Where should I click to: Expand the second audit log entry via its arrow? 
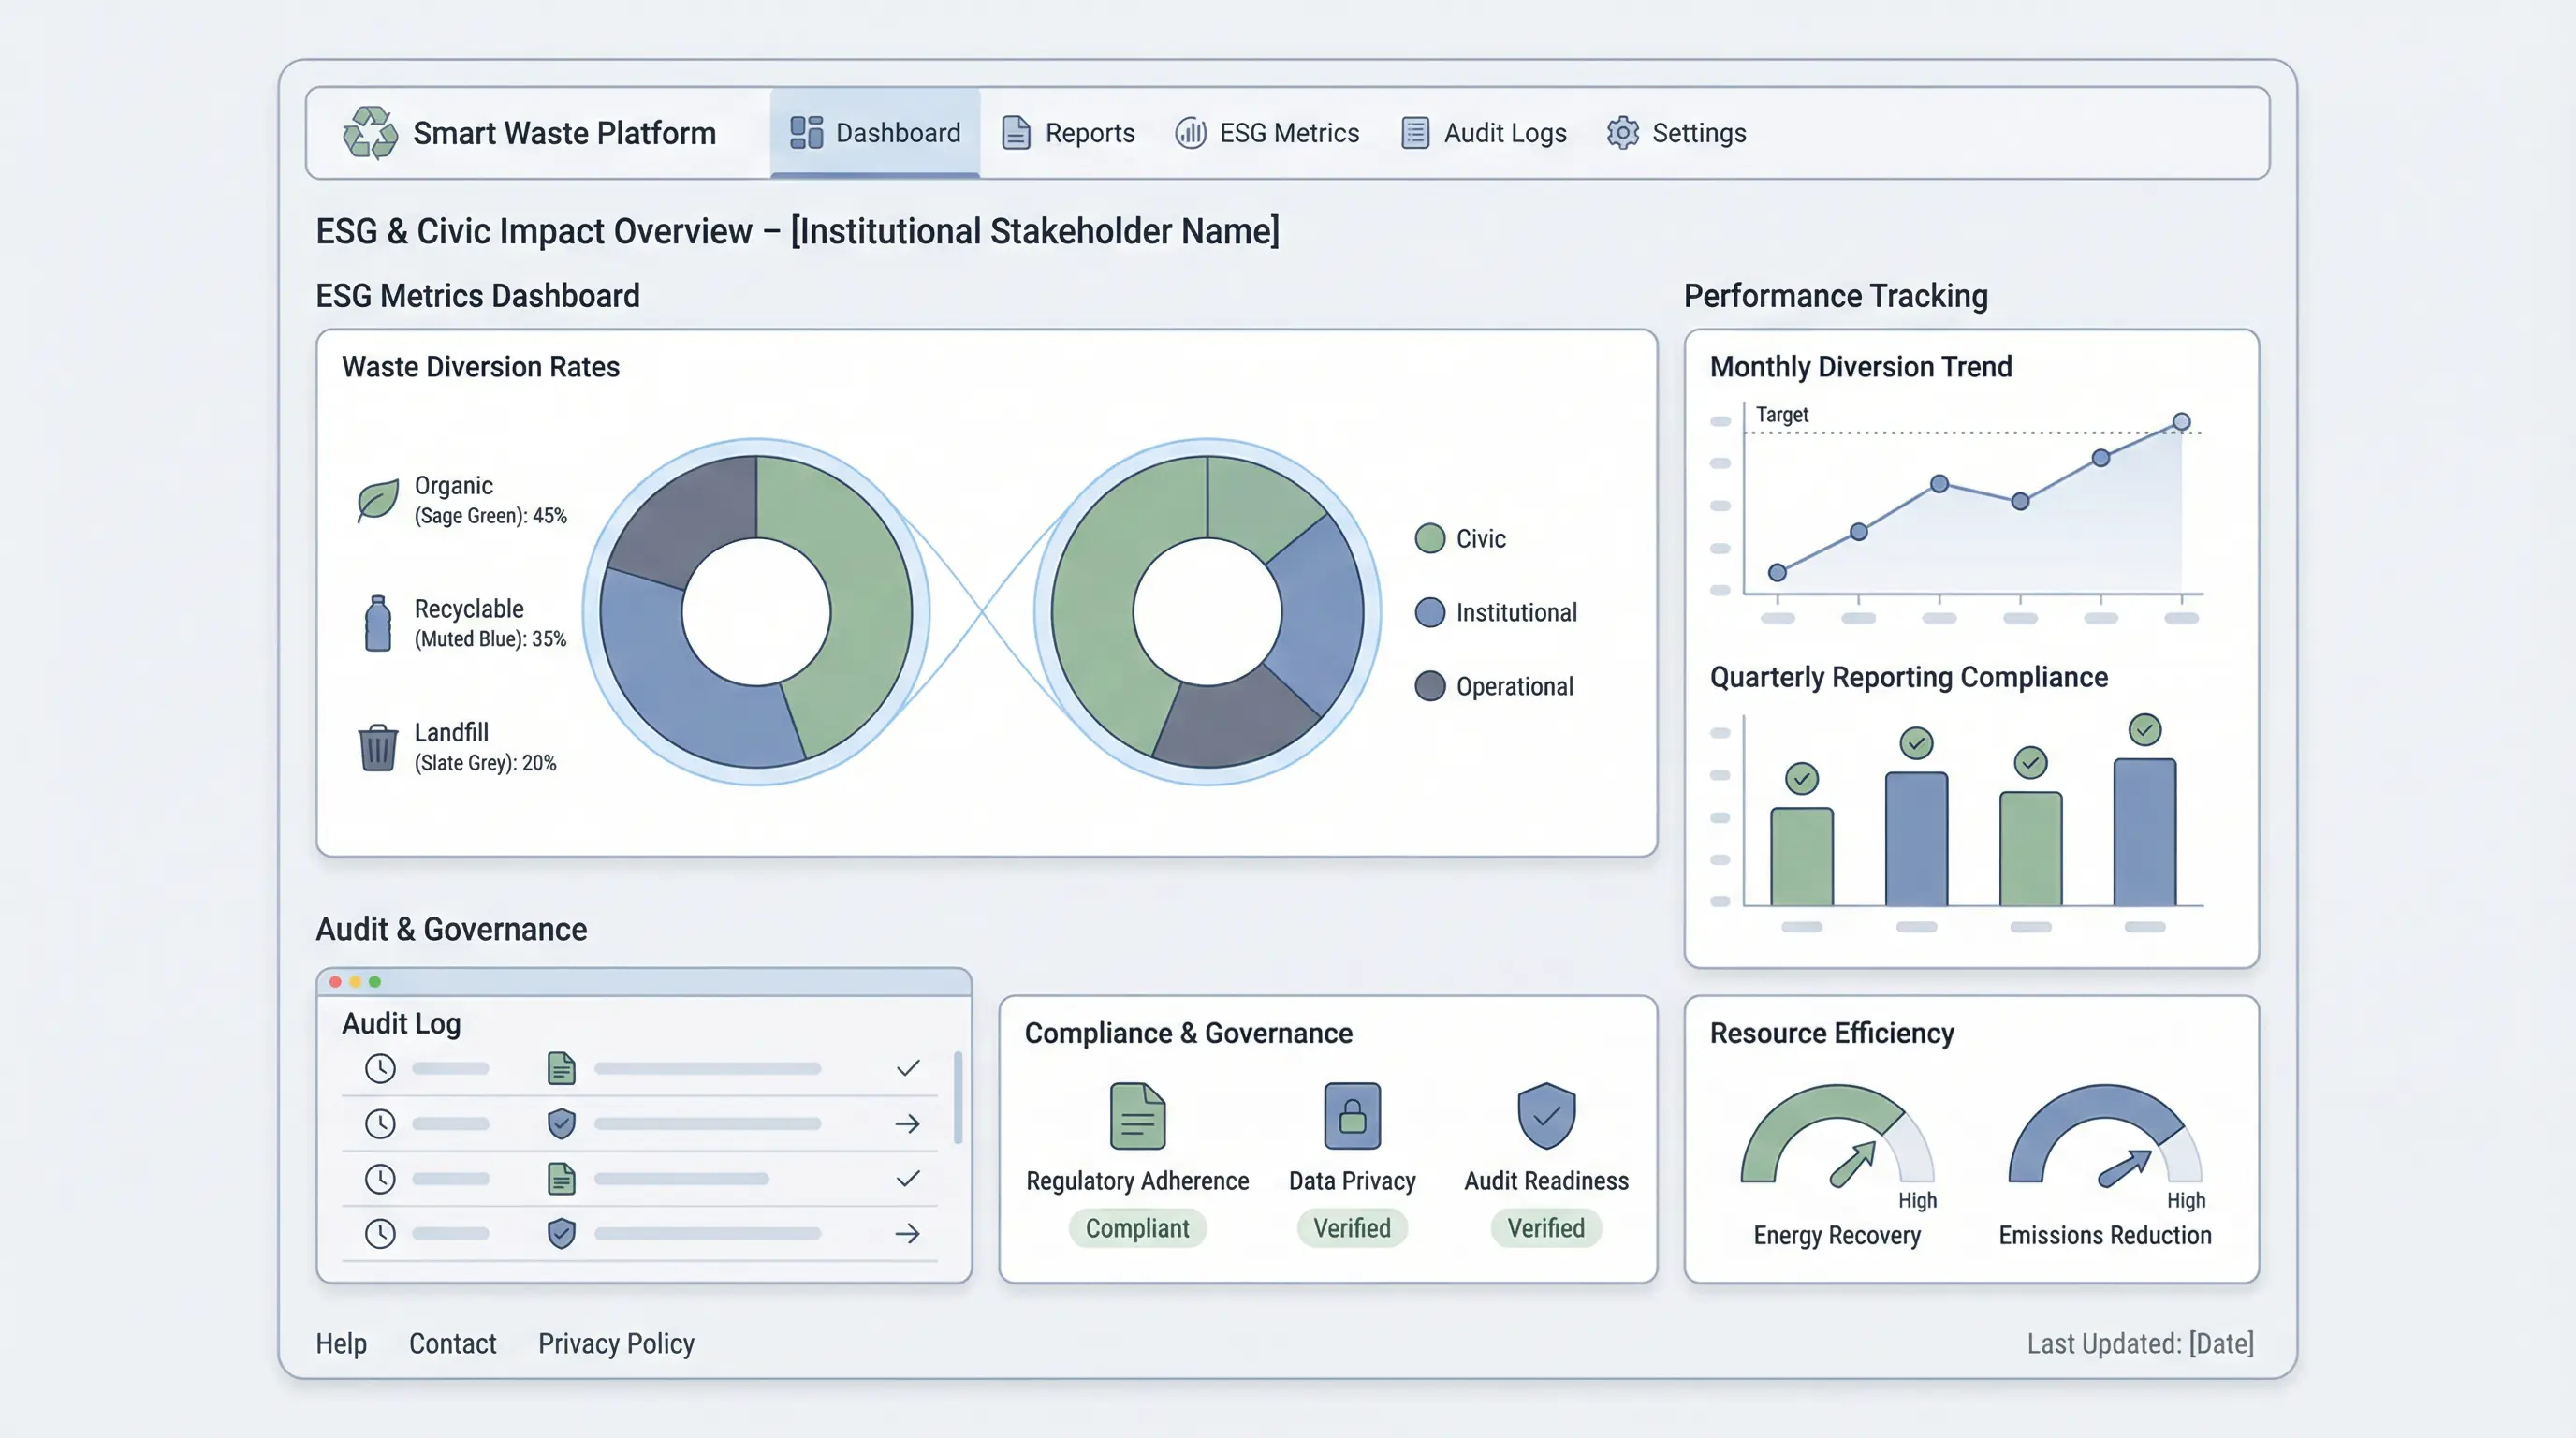907,1123
